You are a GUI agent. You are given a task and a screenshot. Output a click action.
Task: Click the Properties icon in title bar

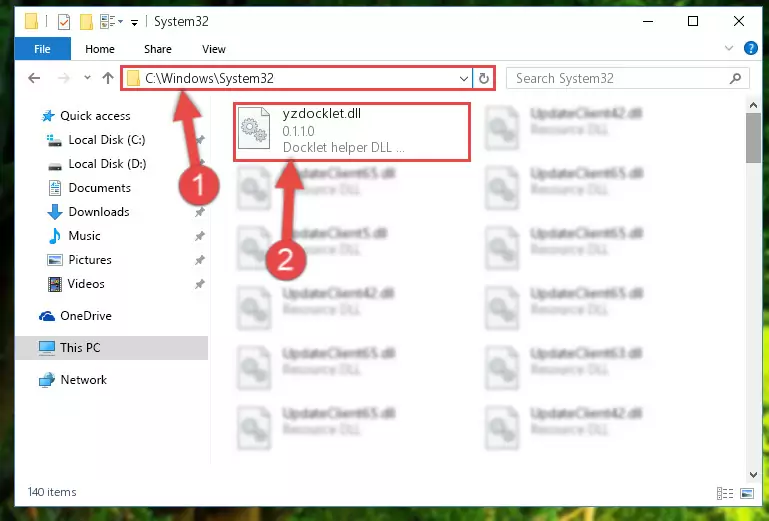tap(64, 22)
